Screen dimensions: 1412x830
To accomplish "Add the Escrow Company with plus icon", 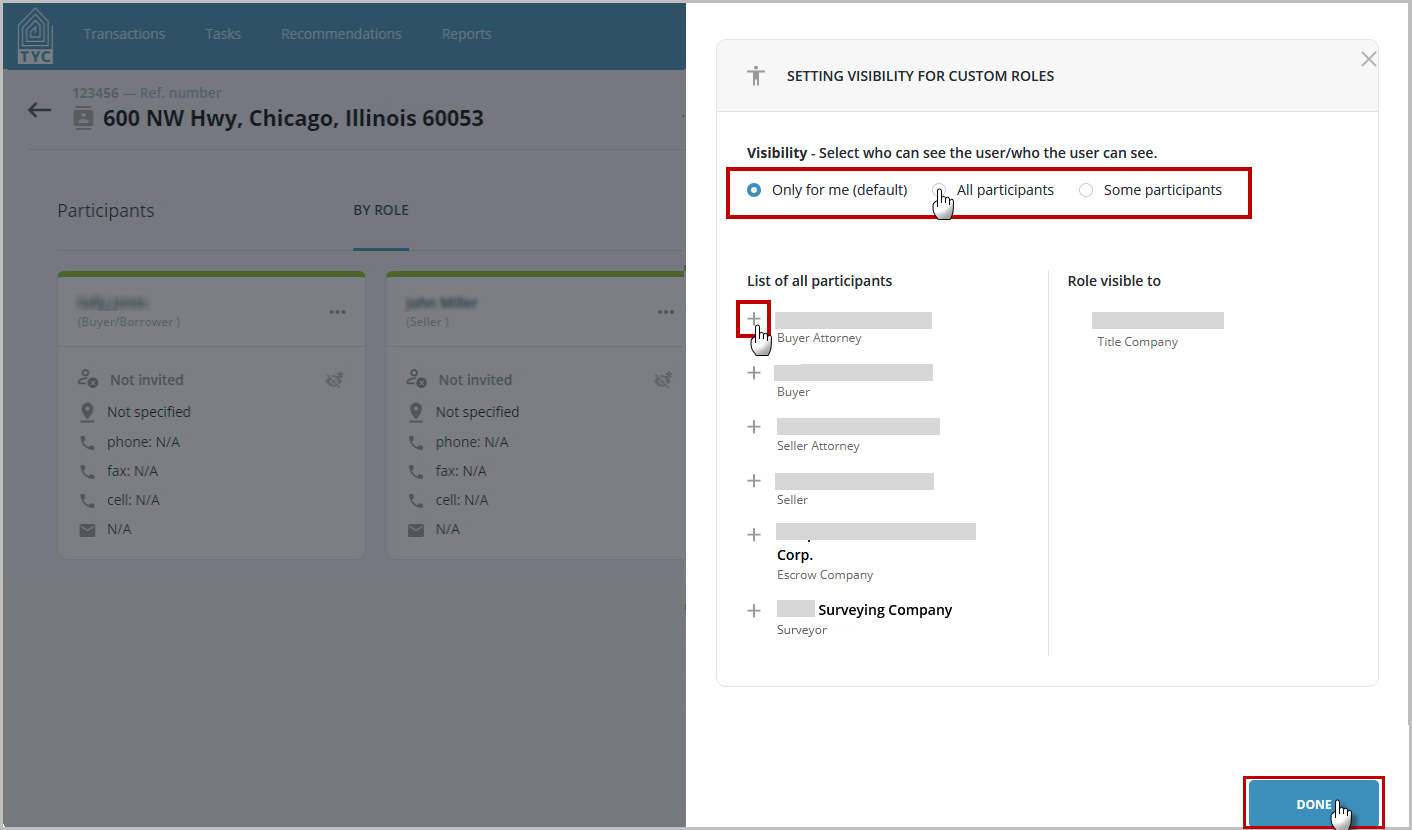I will tap(754, 535).
